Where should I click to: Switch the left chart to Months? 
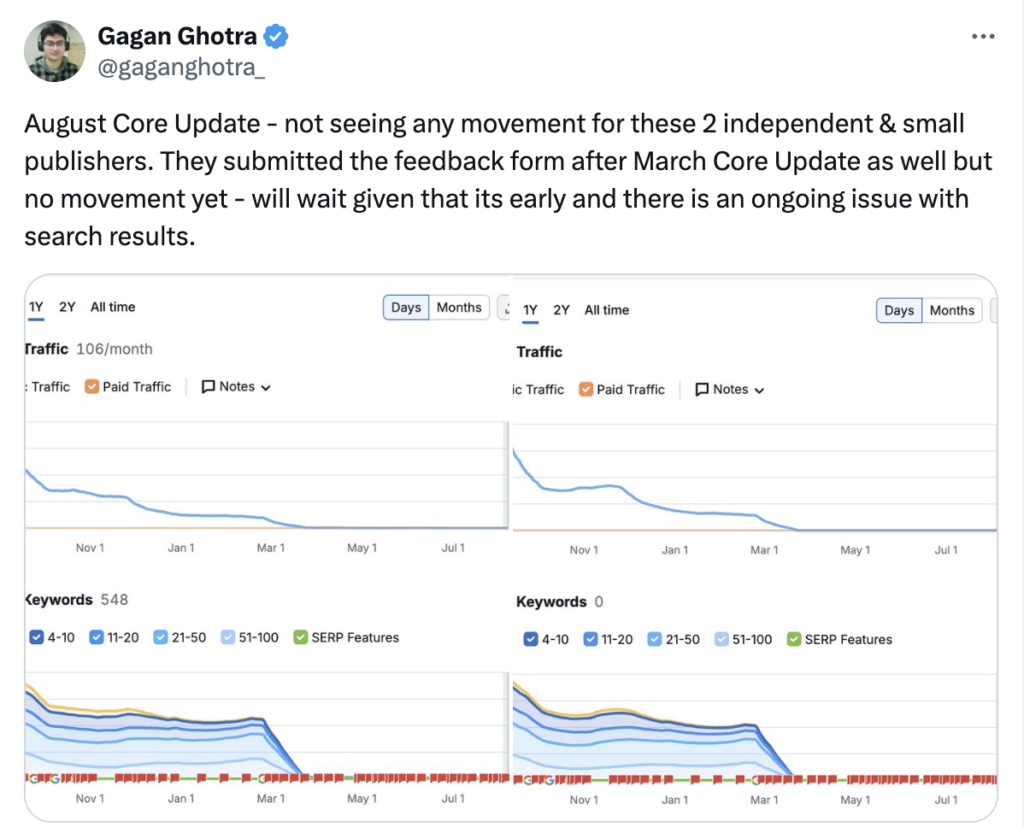[x=459, y=307]
